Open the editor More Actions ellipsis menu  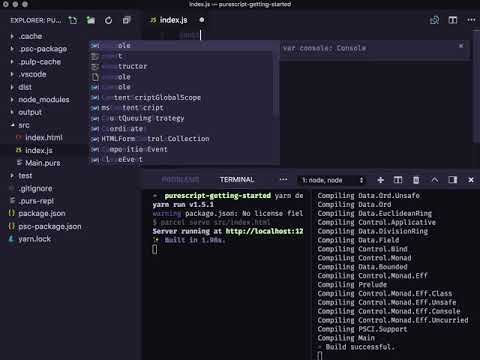(471, 20)
